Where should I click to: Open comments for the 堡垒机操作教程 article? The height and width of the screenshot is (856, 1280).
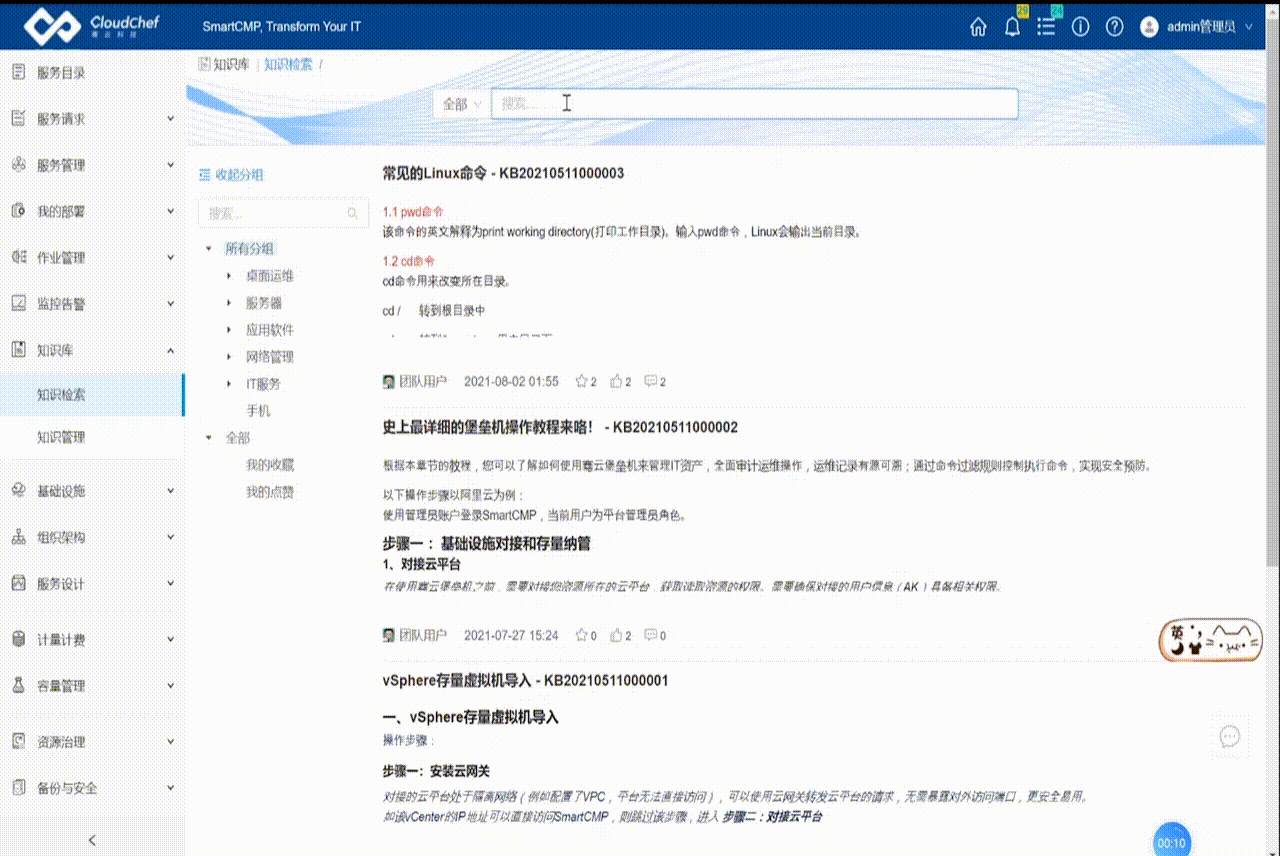pyautogui.click(x=650, y=635)
